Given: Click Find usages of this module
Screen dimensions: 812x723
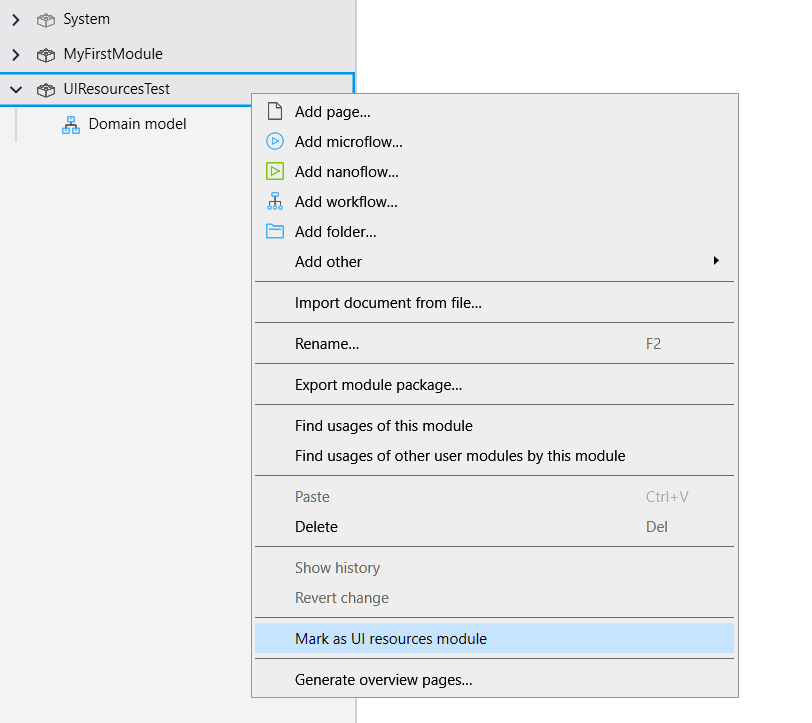Looking at the screenshot, I should pyautogui.click(x=383, y=425).
